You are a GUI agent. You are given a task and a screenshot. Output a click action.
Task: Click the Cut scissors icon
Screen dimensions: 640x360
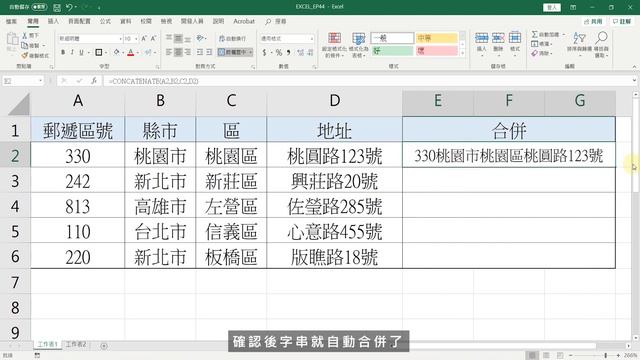[x=25, y=36]
